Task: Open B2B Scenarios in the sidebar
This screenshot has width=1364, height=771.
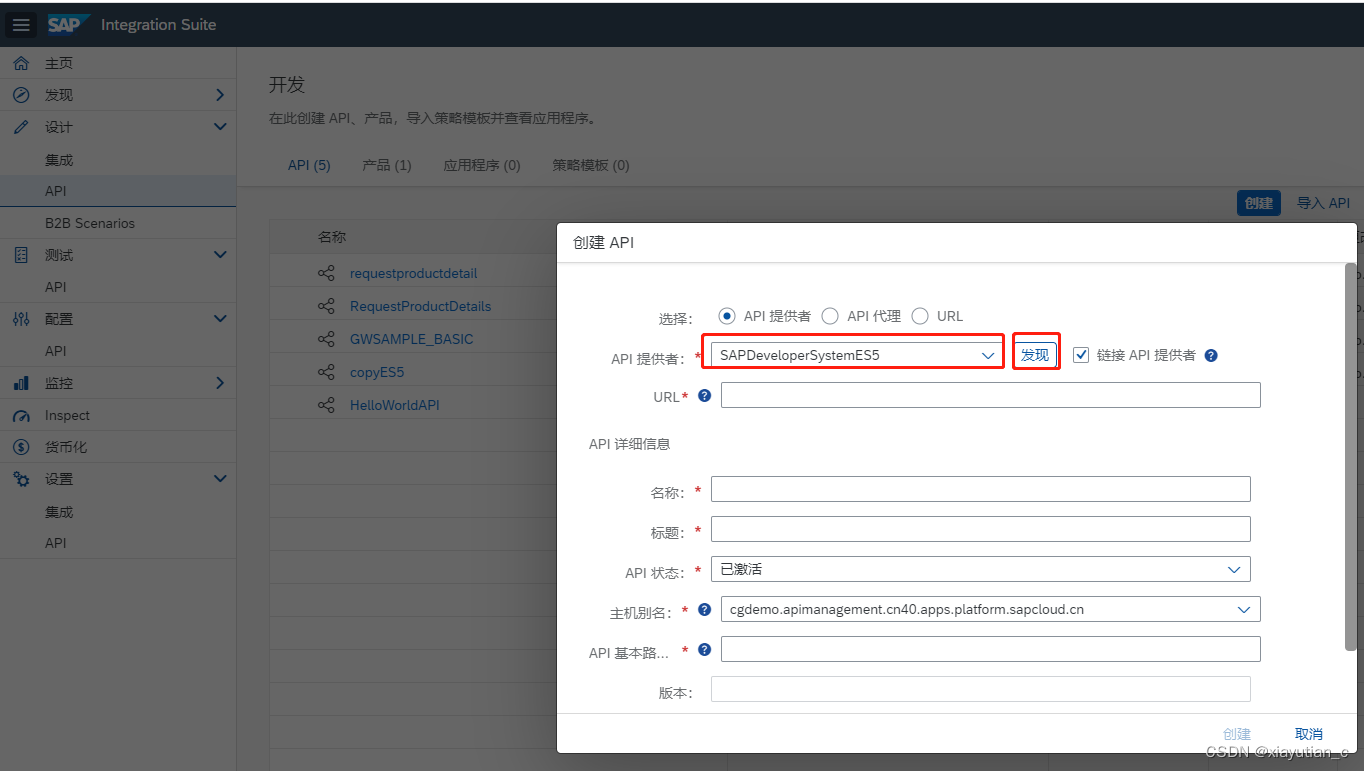Action: pyautogui.click(x=90, y=223)
